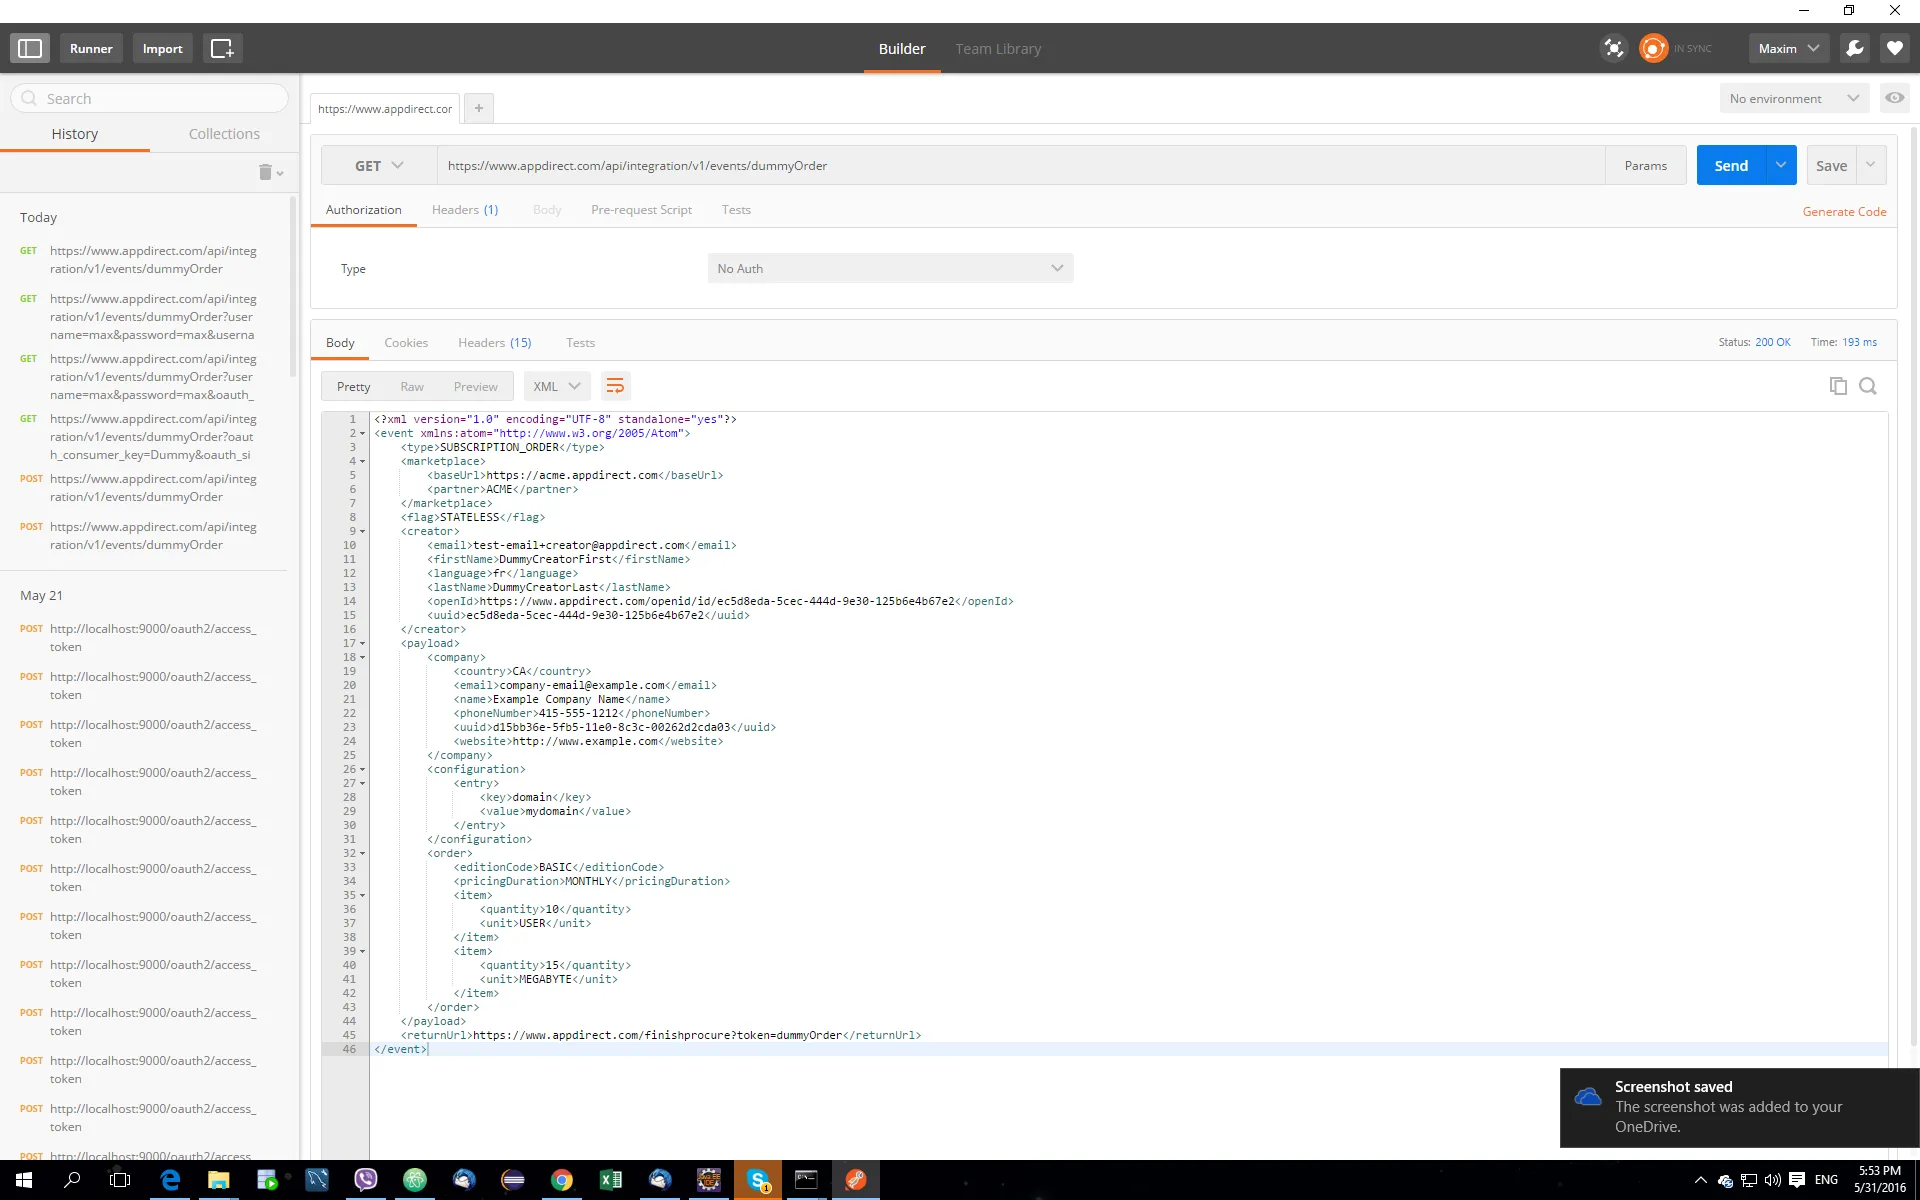Open Chrome from the taskbar
Viewport: 1920px width, 1200px height.
pyautogui.click(x=561, y=1180)
